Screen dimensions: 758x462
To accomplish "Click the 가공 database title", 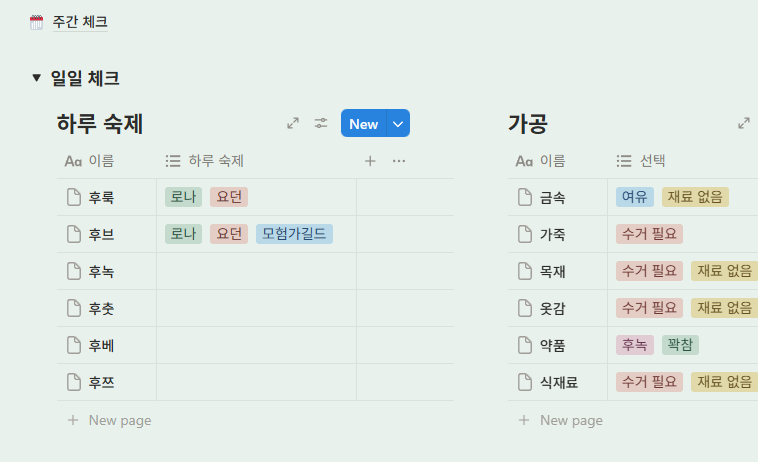I will tap(527, 124).
